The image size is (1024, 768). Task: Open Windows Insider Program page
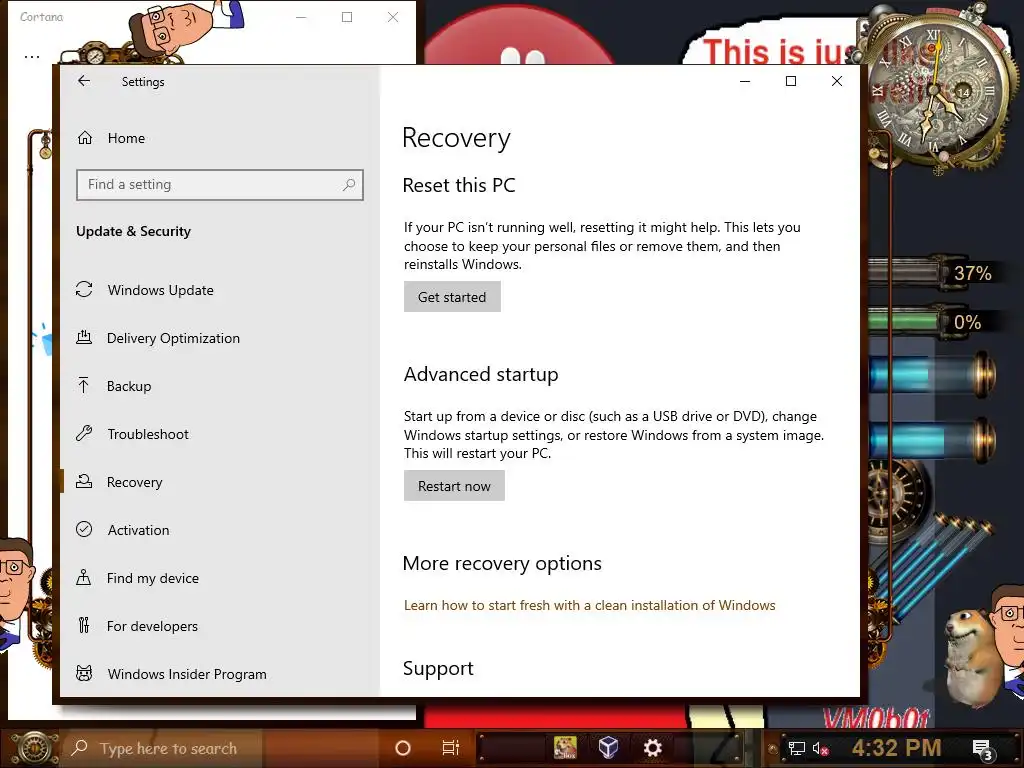(187, 674)
